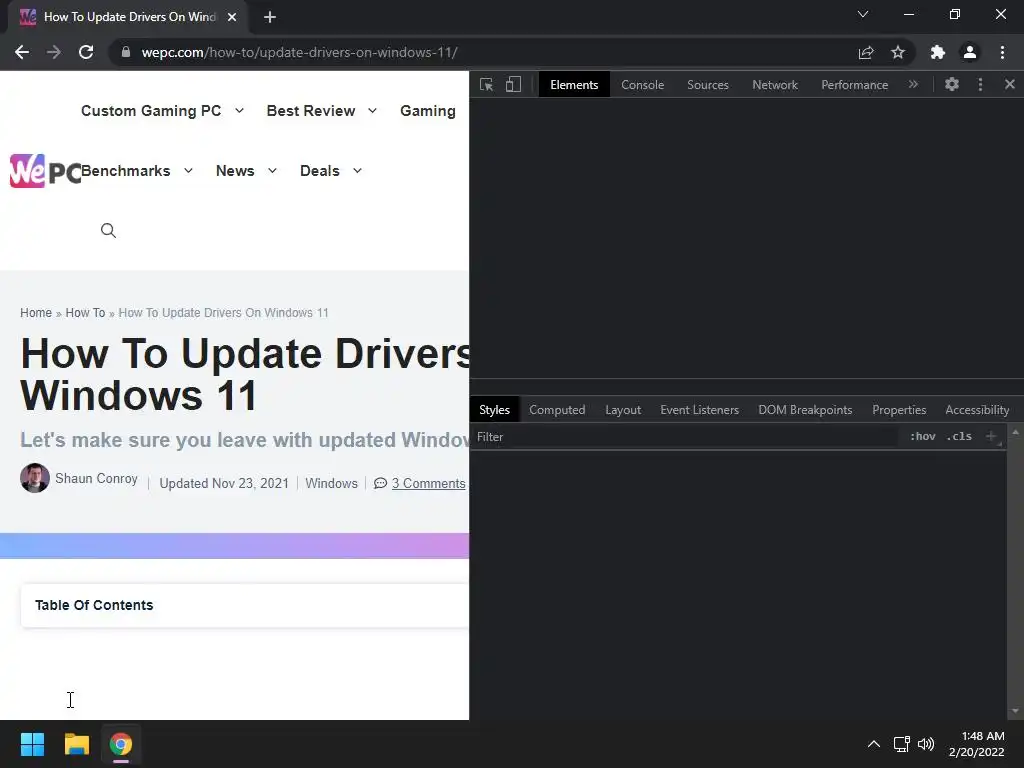Toggle the .cls element classes button

click(959, 436)
